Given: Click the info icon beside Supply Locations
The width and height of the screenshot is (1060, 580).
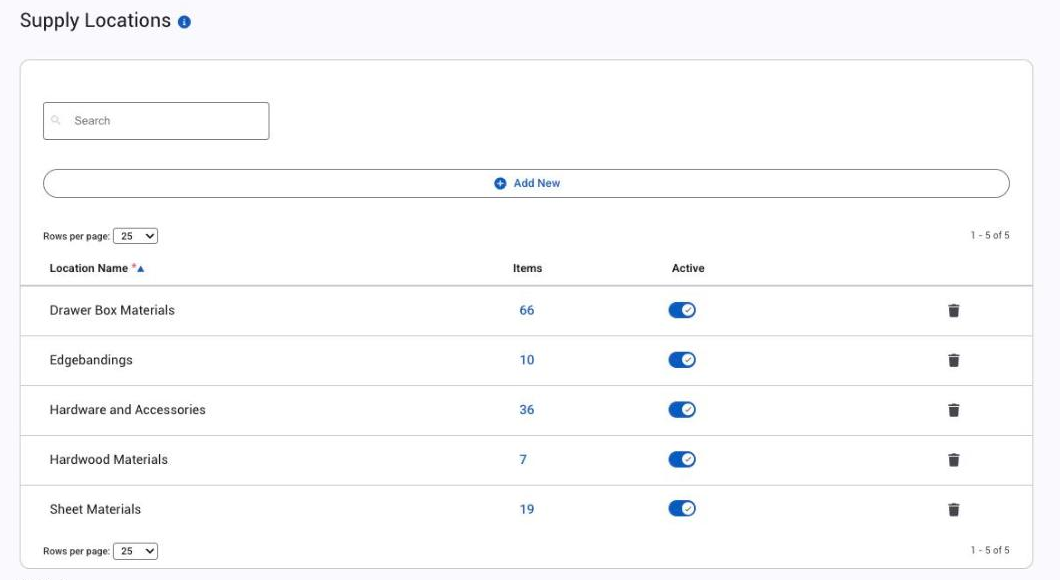Looking at the screenshot, I should tap(184, 22).
